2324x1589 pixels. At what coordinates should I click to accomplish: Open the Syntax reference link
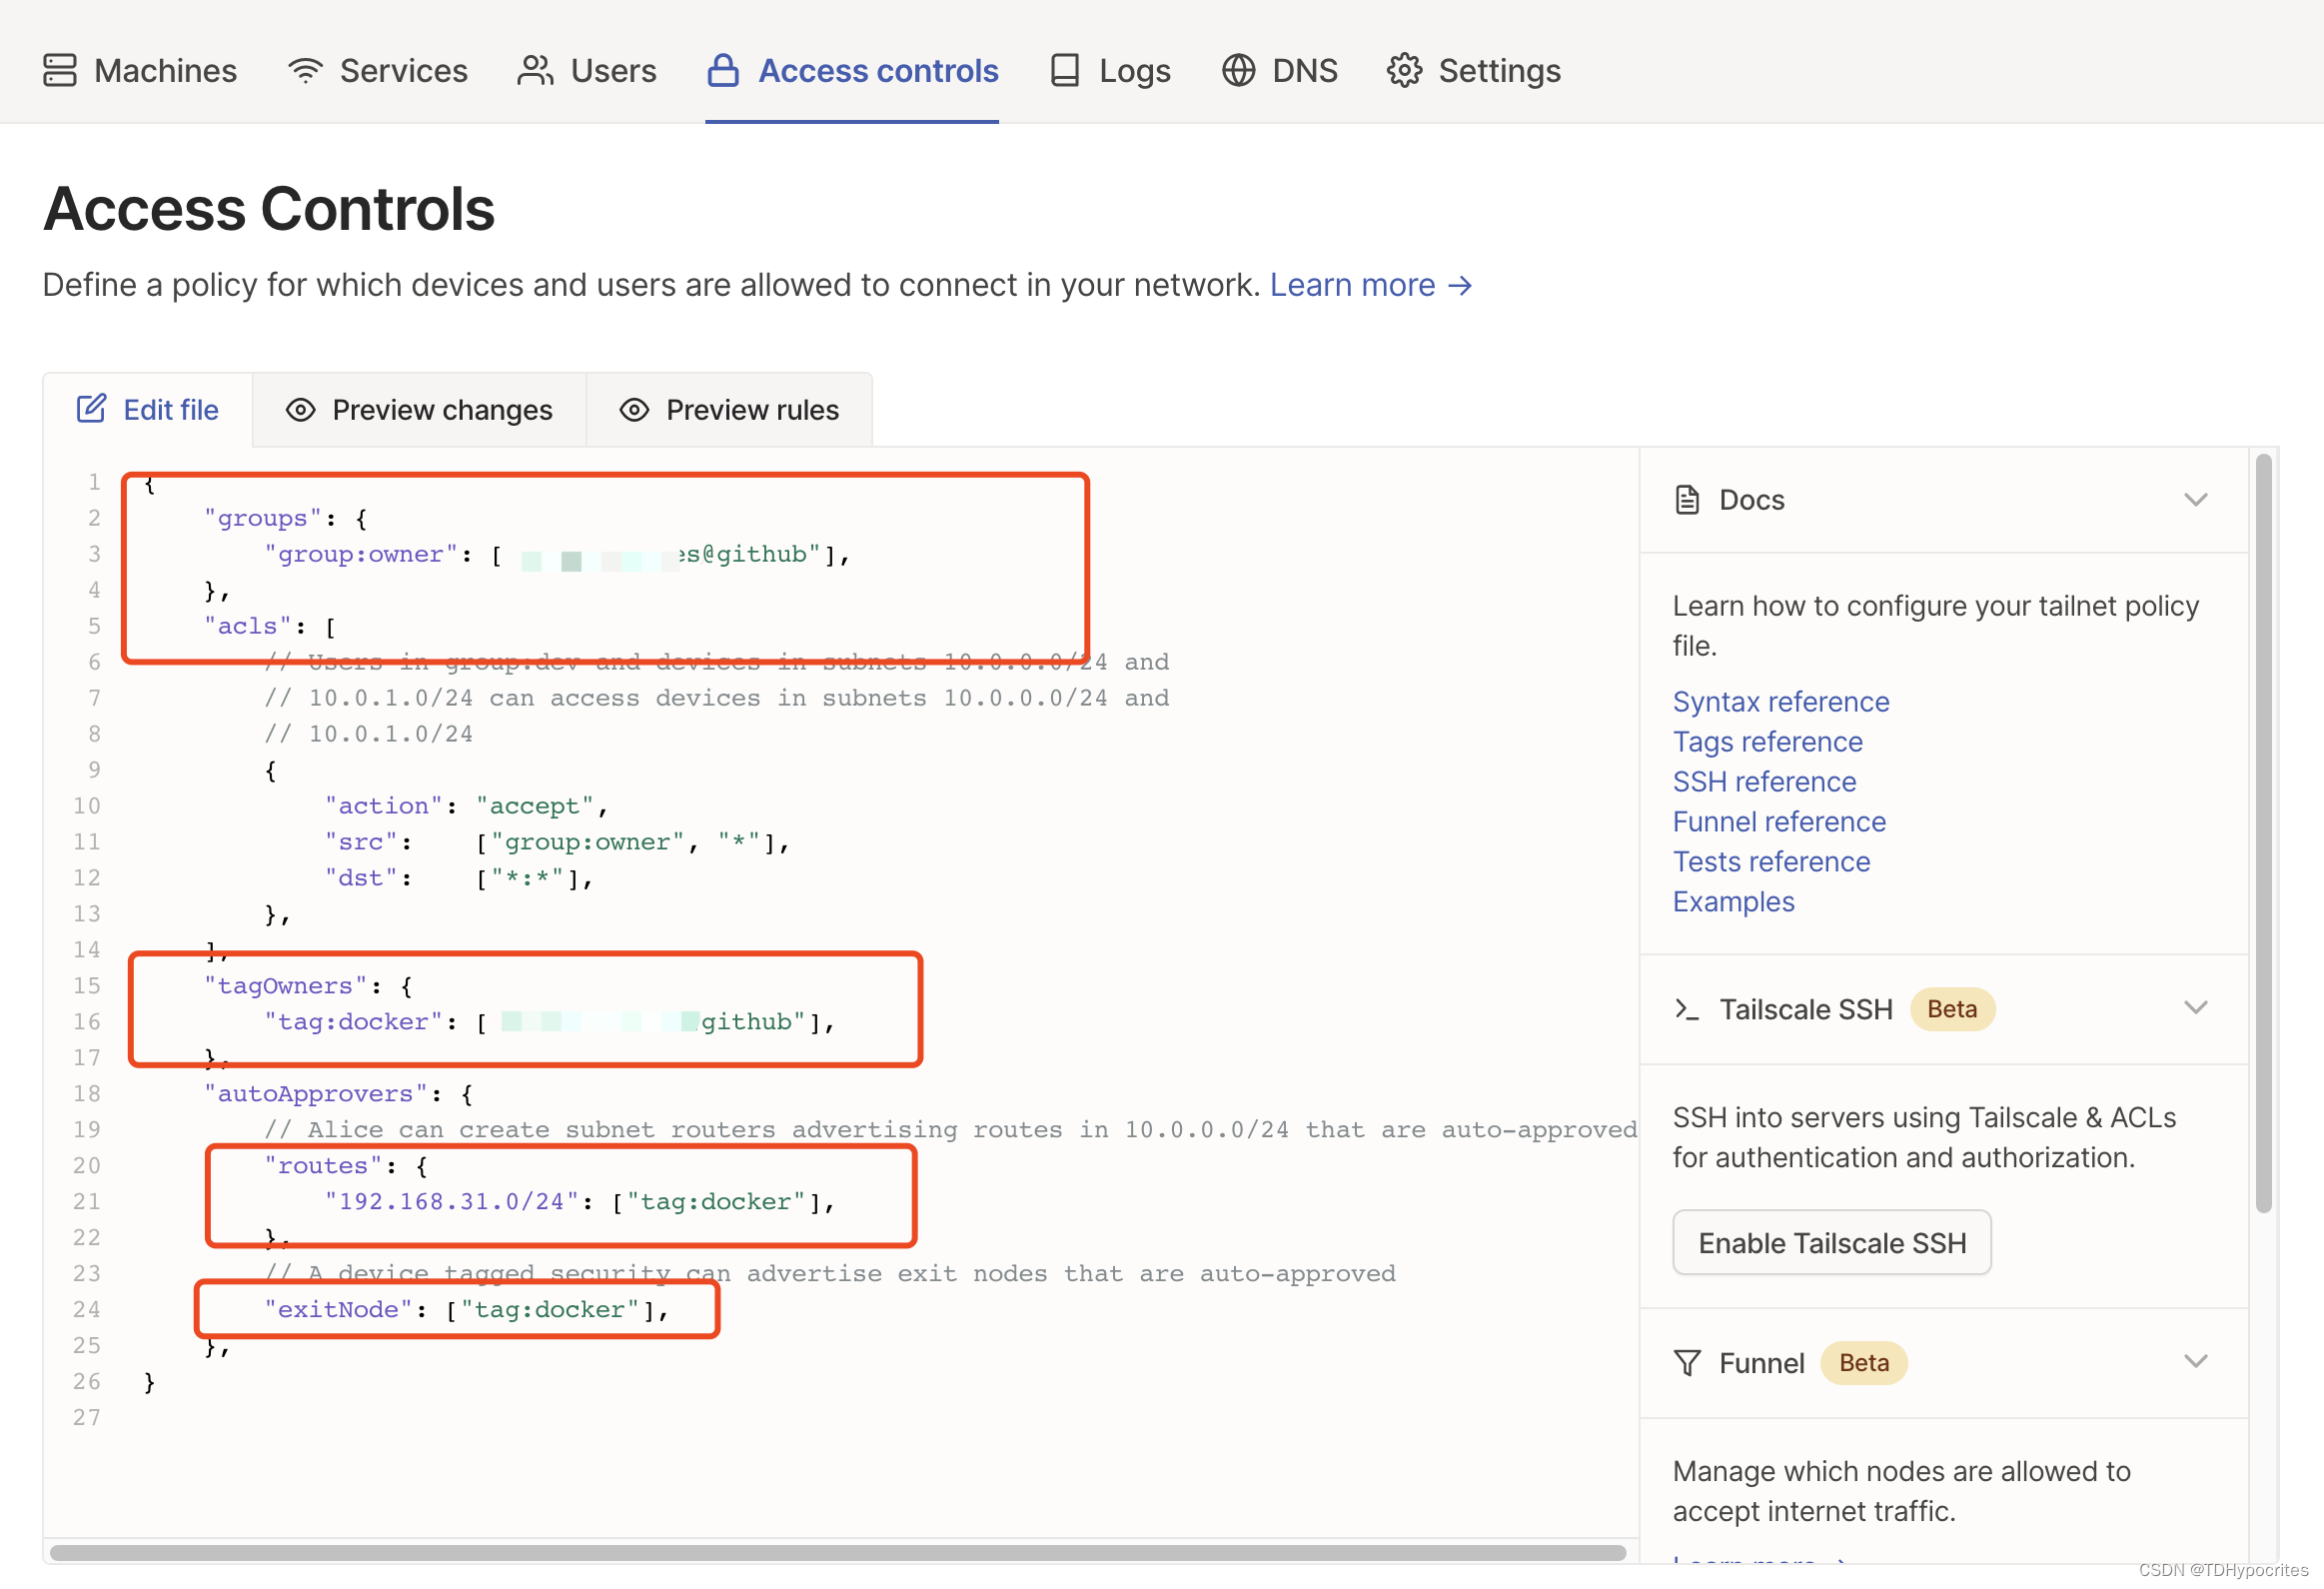pyautogui.click(x=1781, y=701)
